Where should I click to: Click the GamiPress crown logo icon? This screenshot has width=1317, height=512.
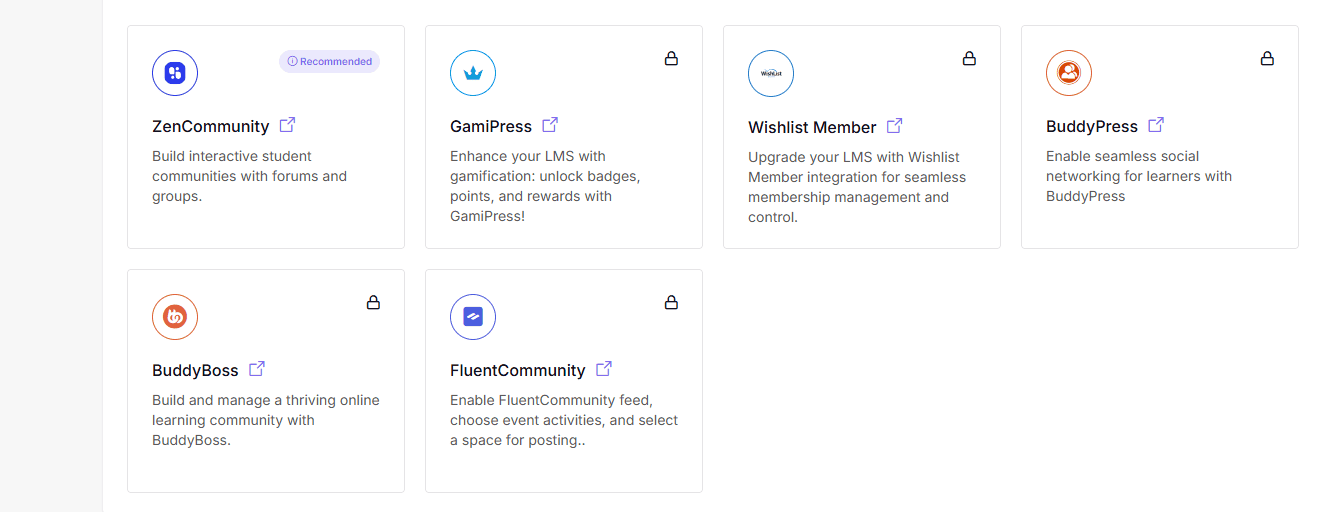tap(473, 73)
